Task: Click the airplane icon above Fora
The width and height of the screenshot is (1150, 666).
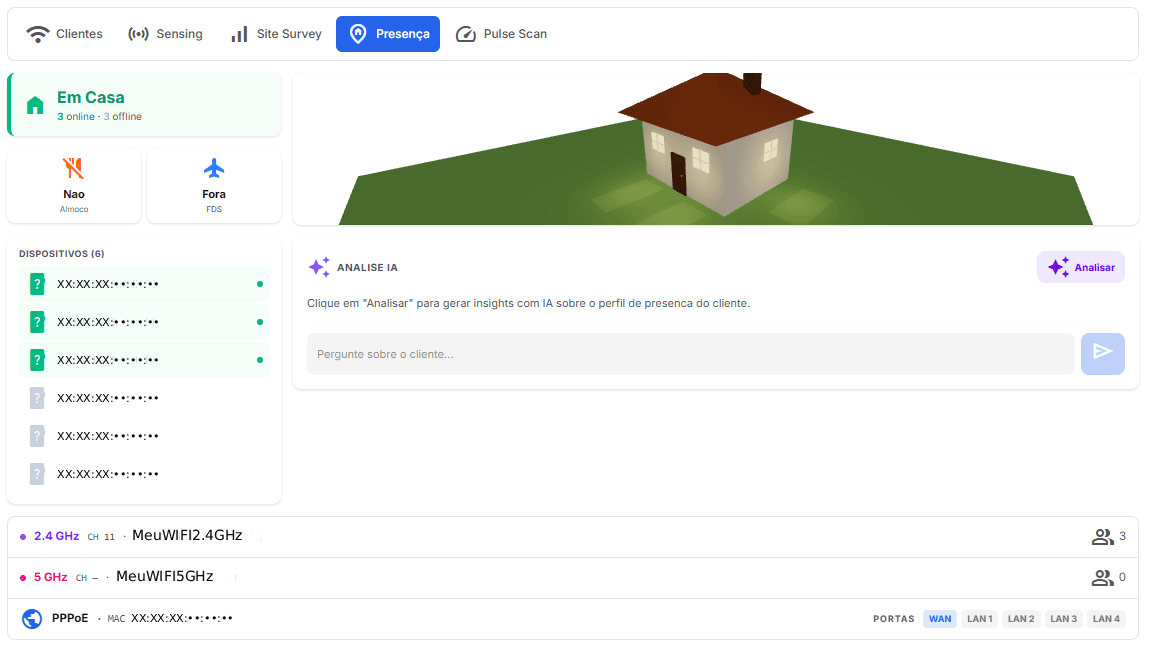Action: 214,169
